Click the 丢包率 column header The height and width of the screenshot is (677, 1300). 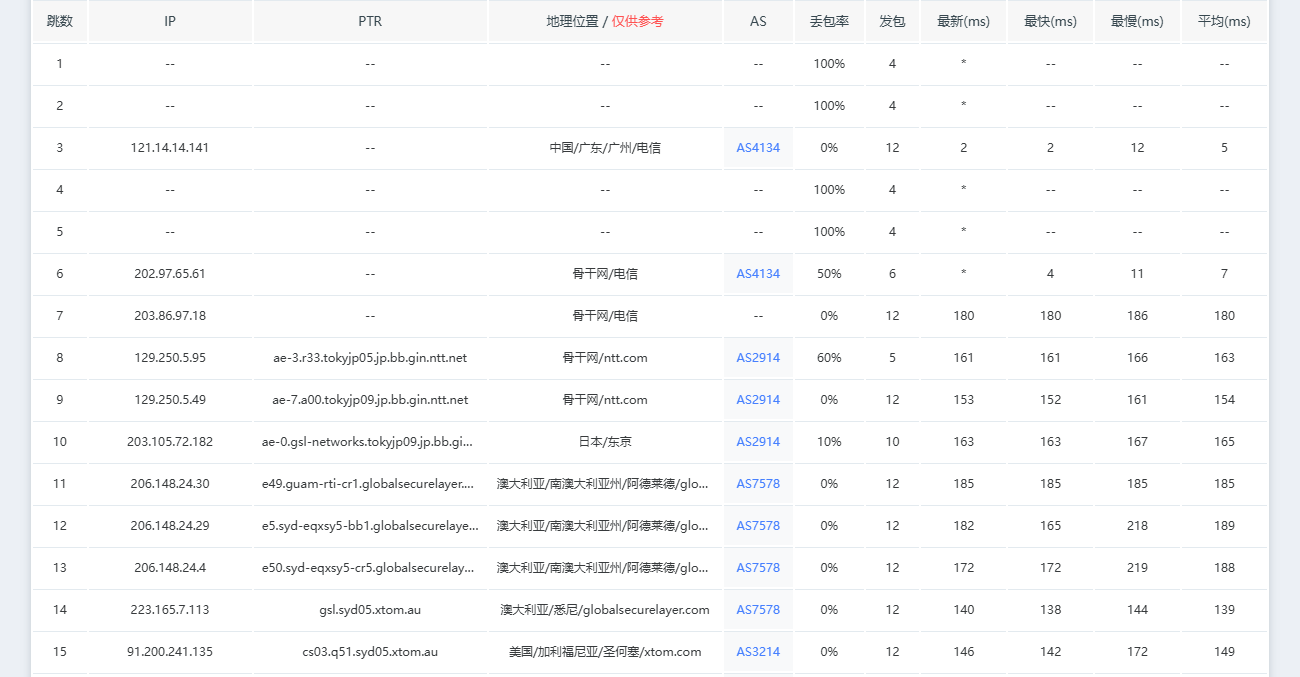829,21
